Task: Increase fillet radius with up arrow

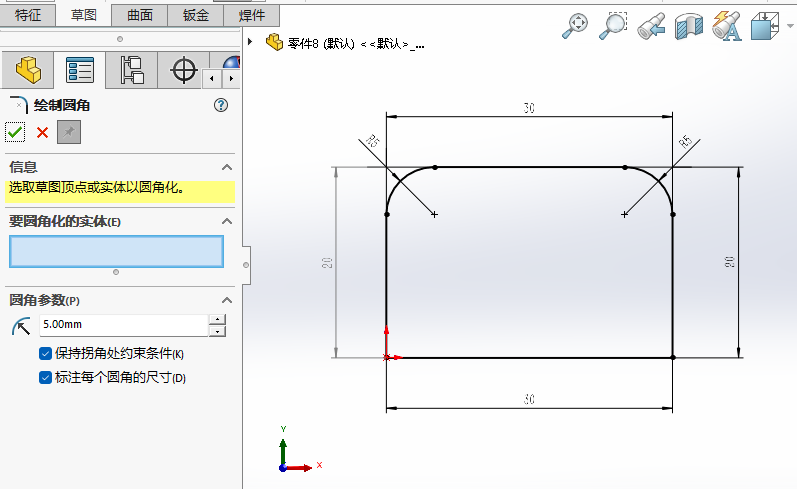Action: (x=218, y=319)
